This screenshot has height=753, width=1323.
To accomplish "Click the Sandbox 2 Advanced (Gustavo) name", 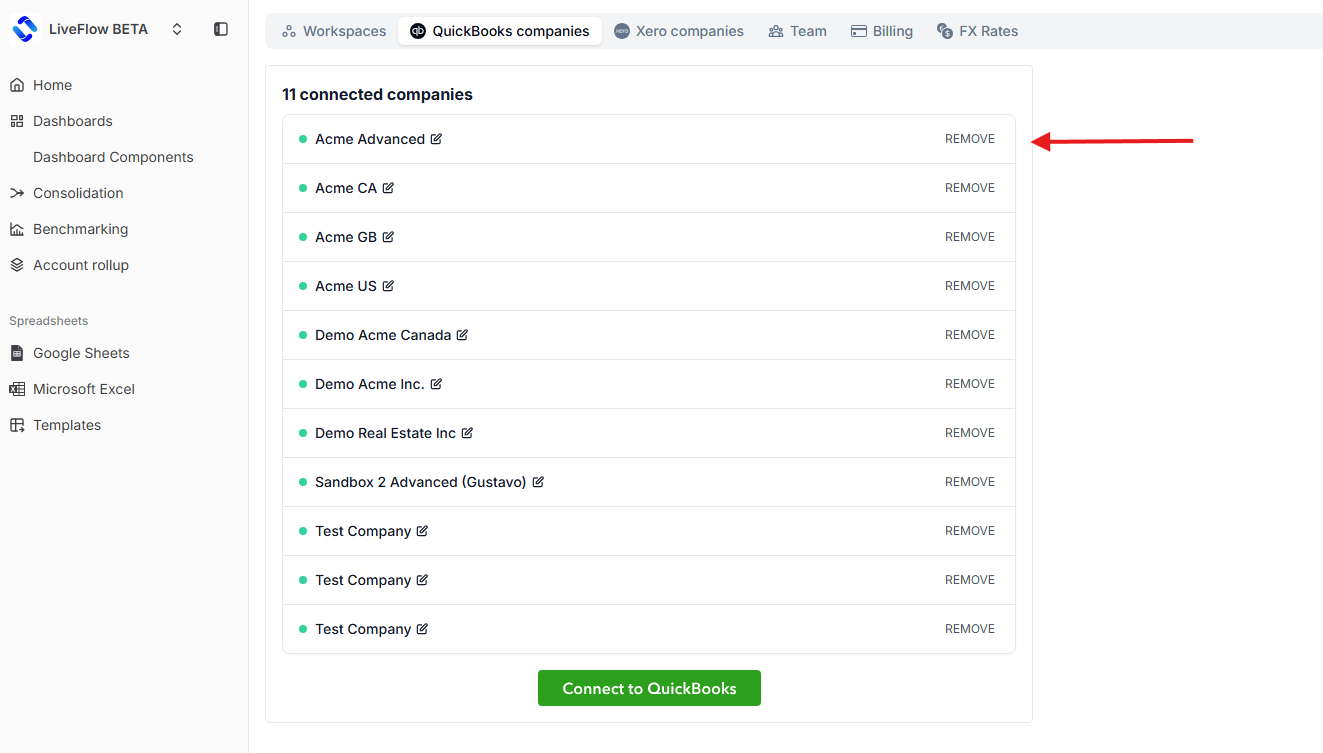I will tap(421, 482).
